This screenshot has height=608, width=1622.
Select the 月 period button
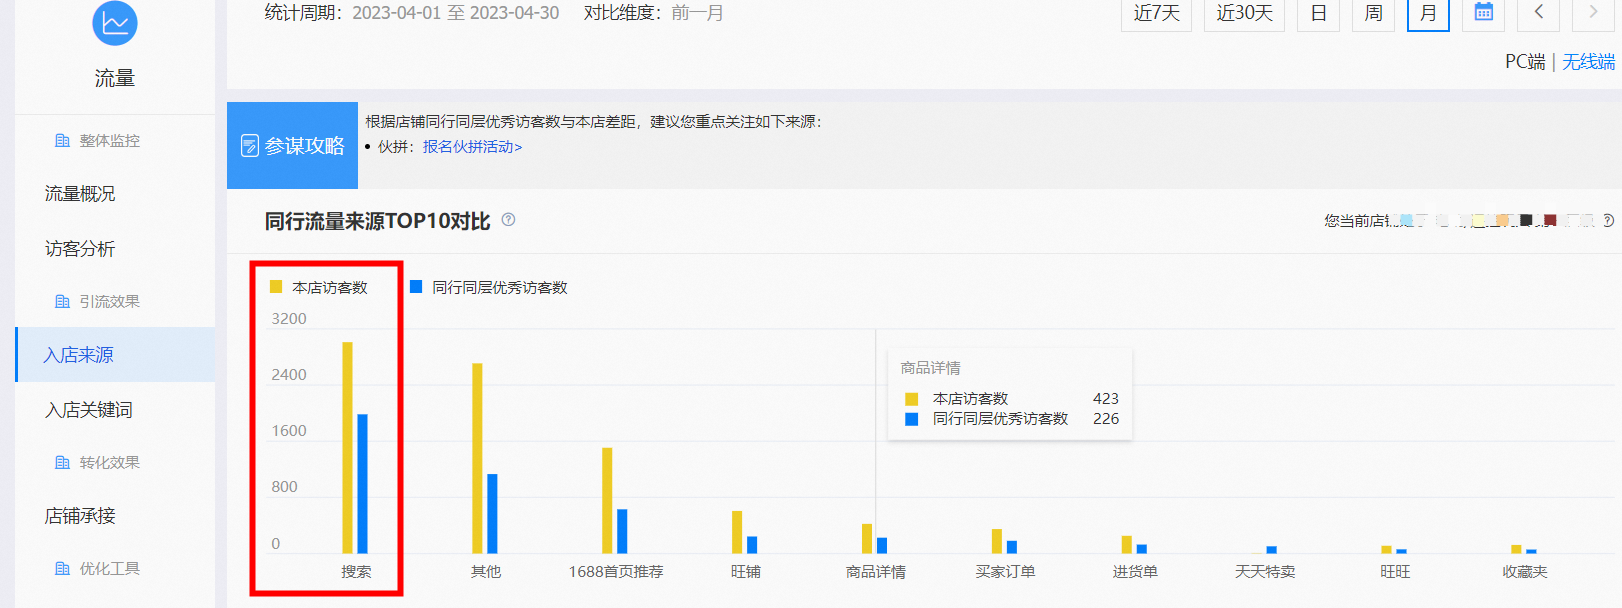tap(1428, 13)
